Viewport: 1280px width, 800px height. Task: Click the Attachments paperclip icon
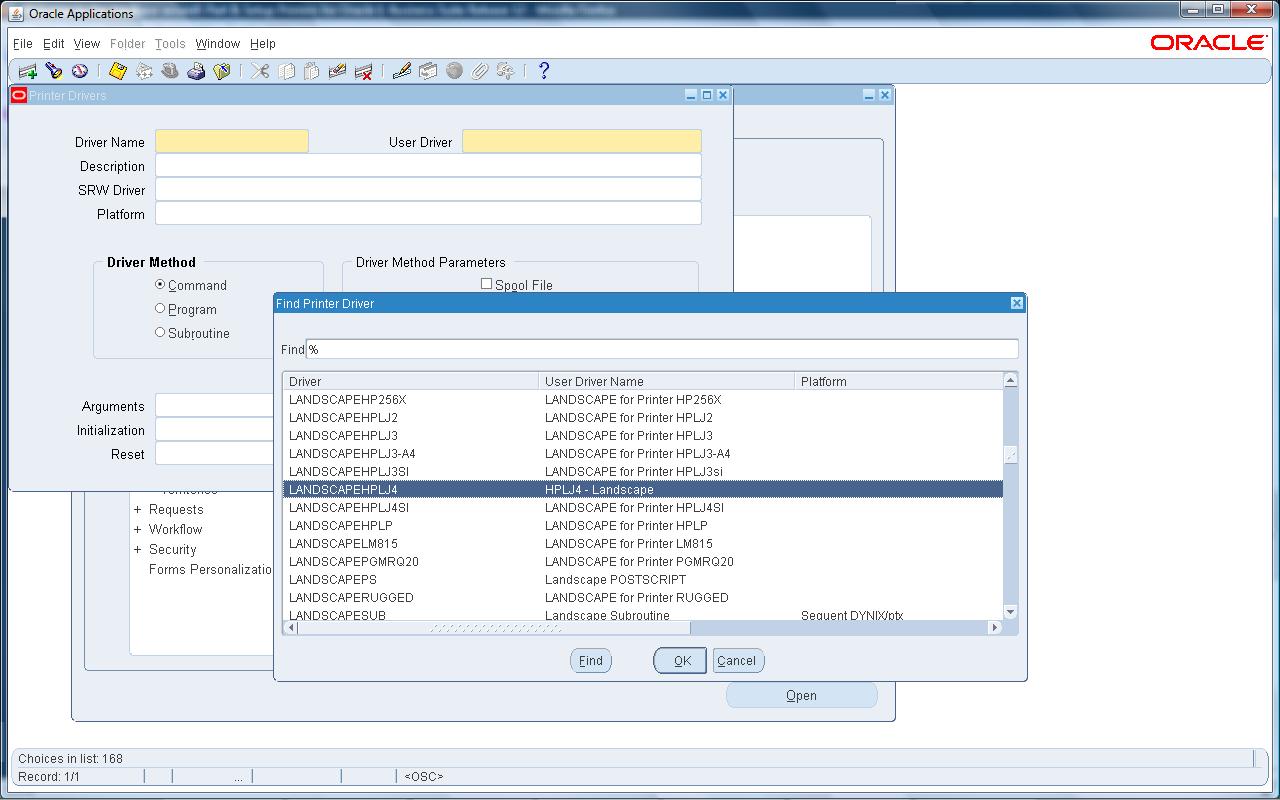480,71
